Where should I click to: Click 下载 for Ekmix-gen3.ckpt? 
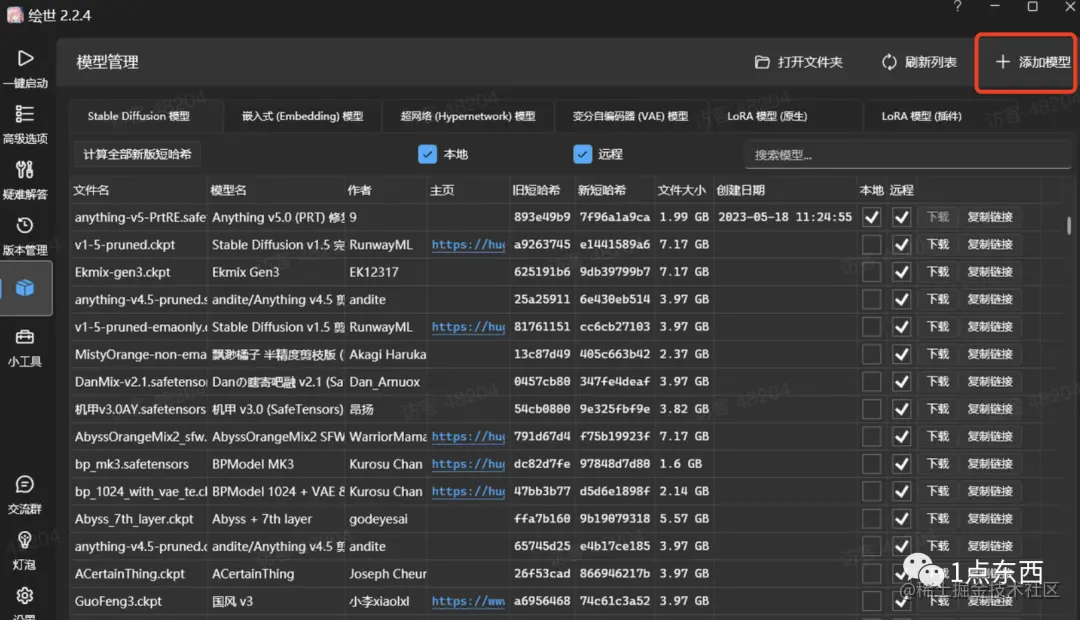coord(937,272)
